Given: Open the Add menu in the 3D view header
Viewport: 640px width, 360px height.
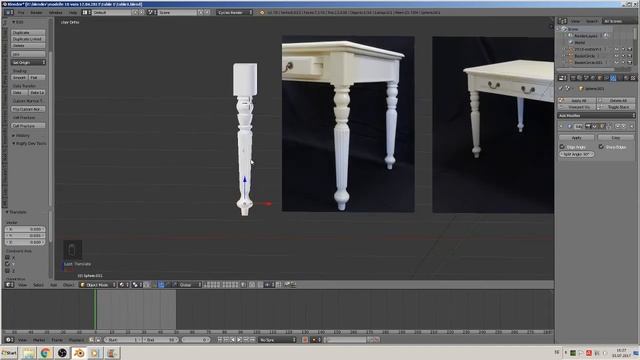Looking at the screenshot, I should point(53,285).
